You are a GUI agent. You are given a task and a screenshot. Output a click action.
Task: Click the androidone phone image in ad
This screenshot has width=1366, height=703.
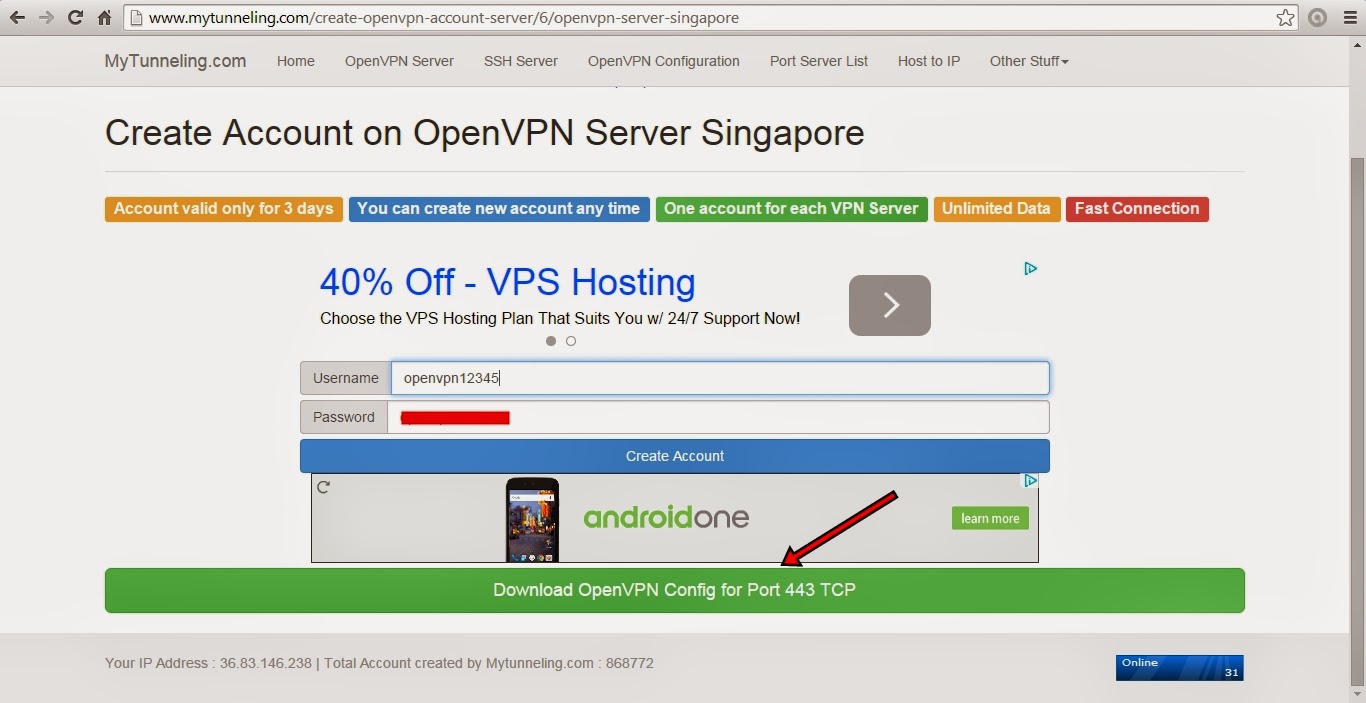pyautogui.click(x=532, y=520)
